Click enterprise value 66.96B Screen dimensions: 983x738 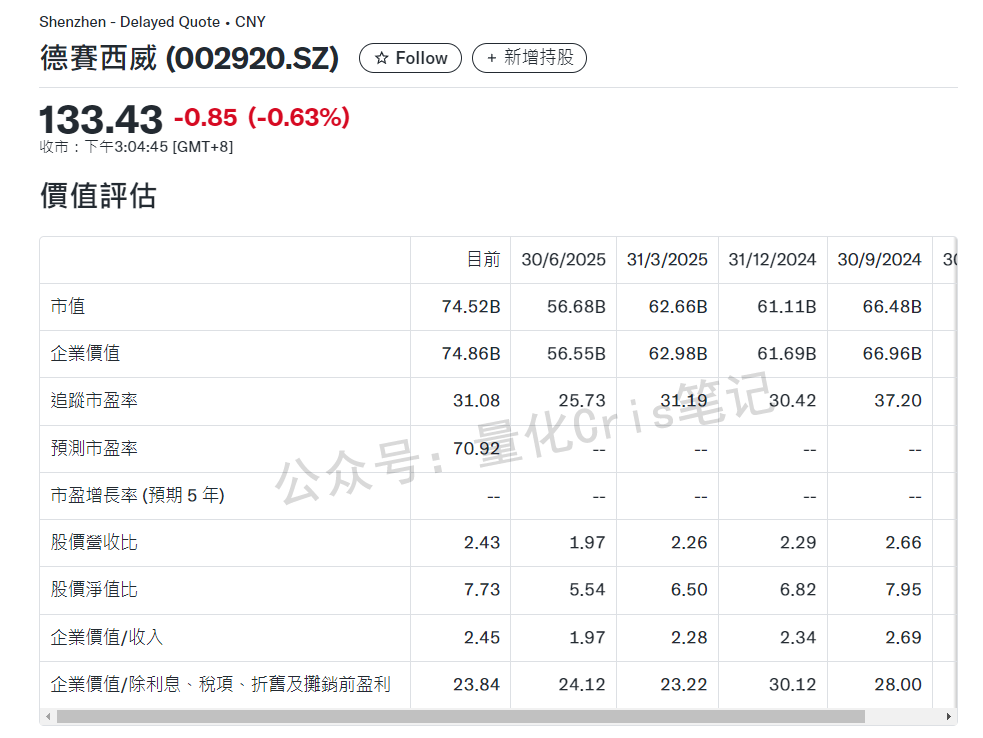[x=892, y=354]
